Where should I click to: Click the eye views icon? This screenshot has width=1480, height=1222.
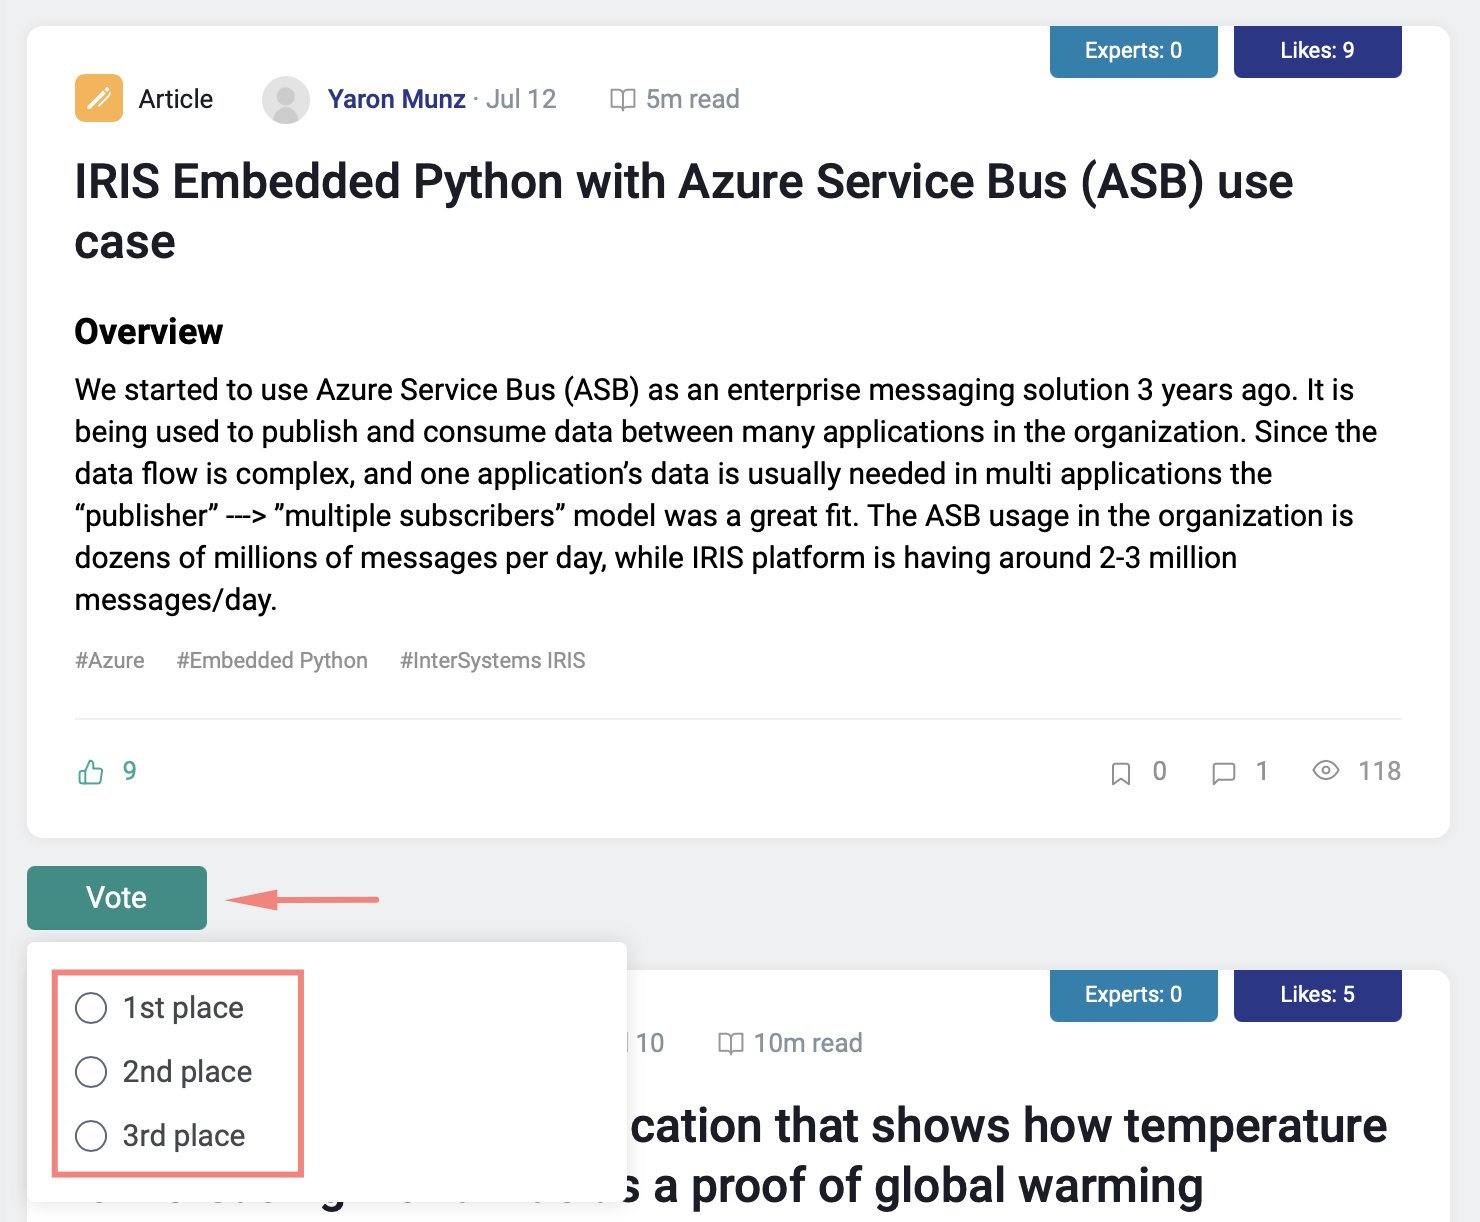pyautogui.click(x=1326, y=770)
